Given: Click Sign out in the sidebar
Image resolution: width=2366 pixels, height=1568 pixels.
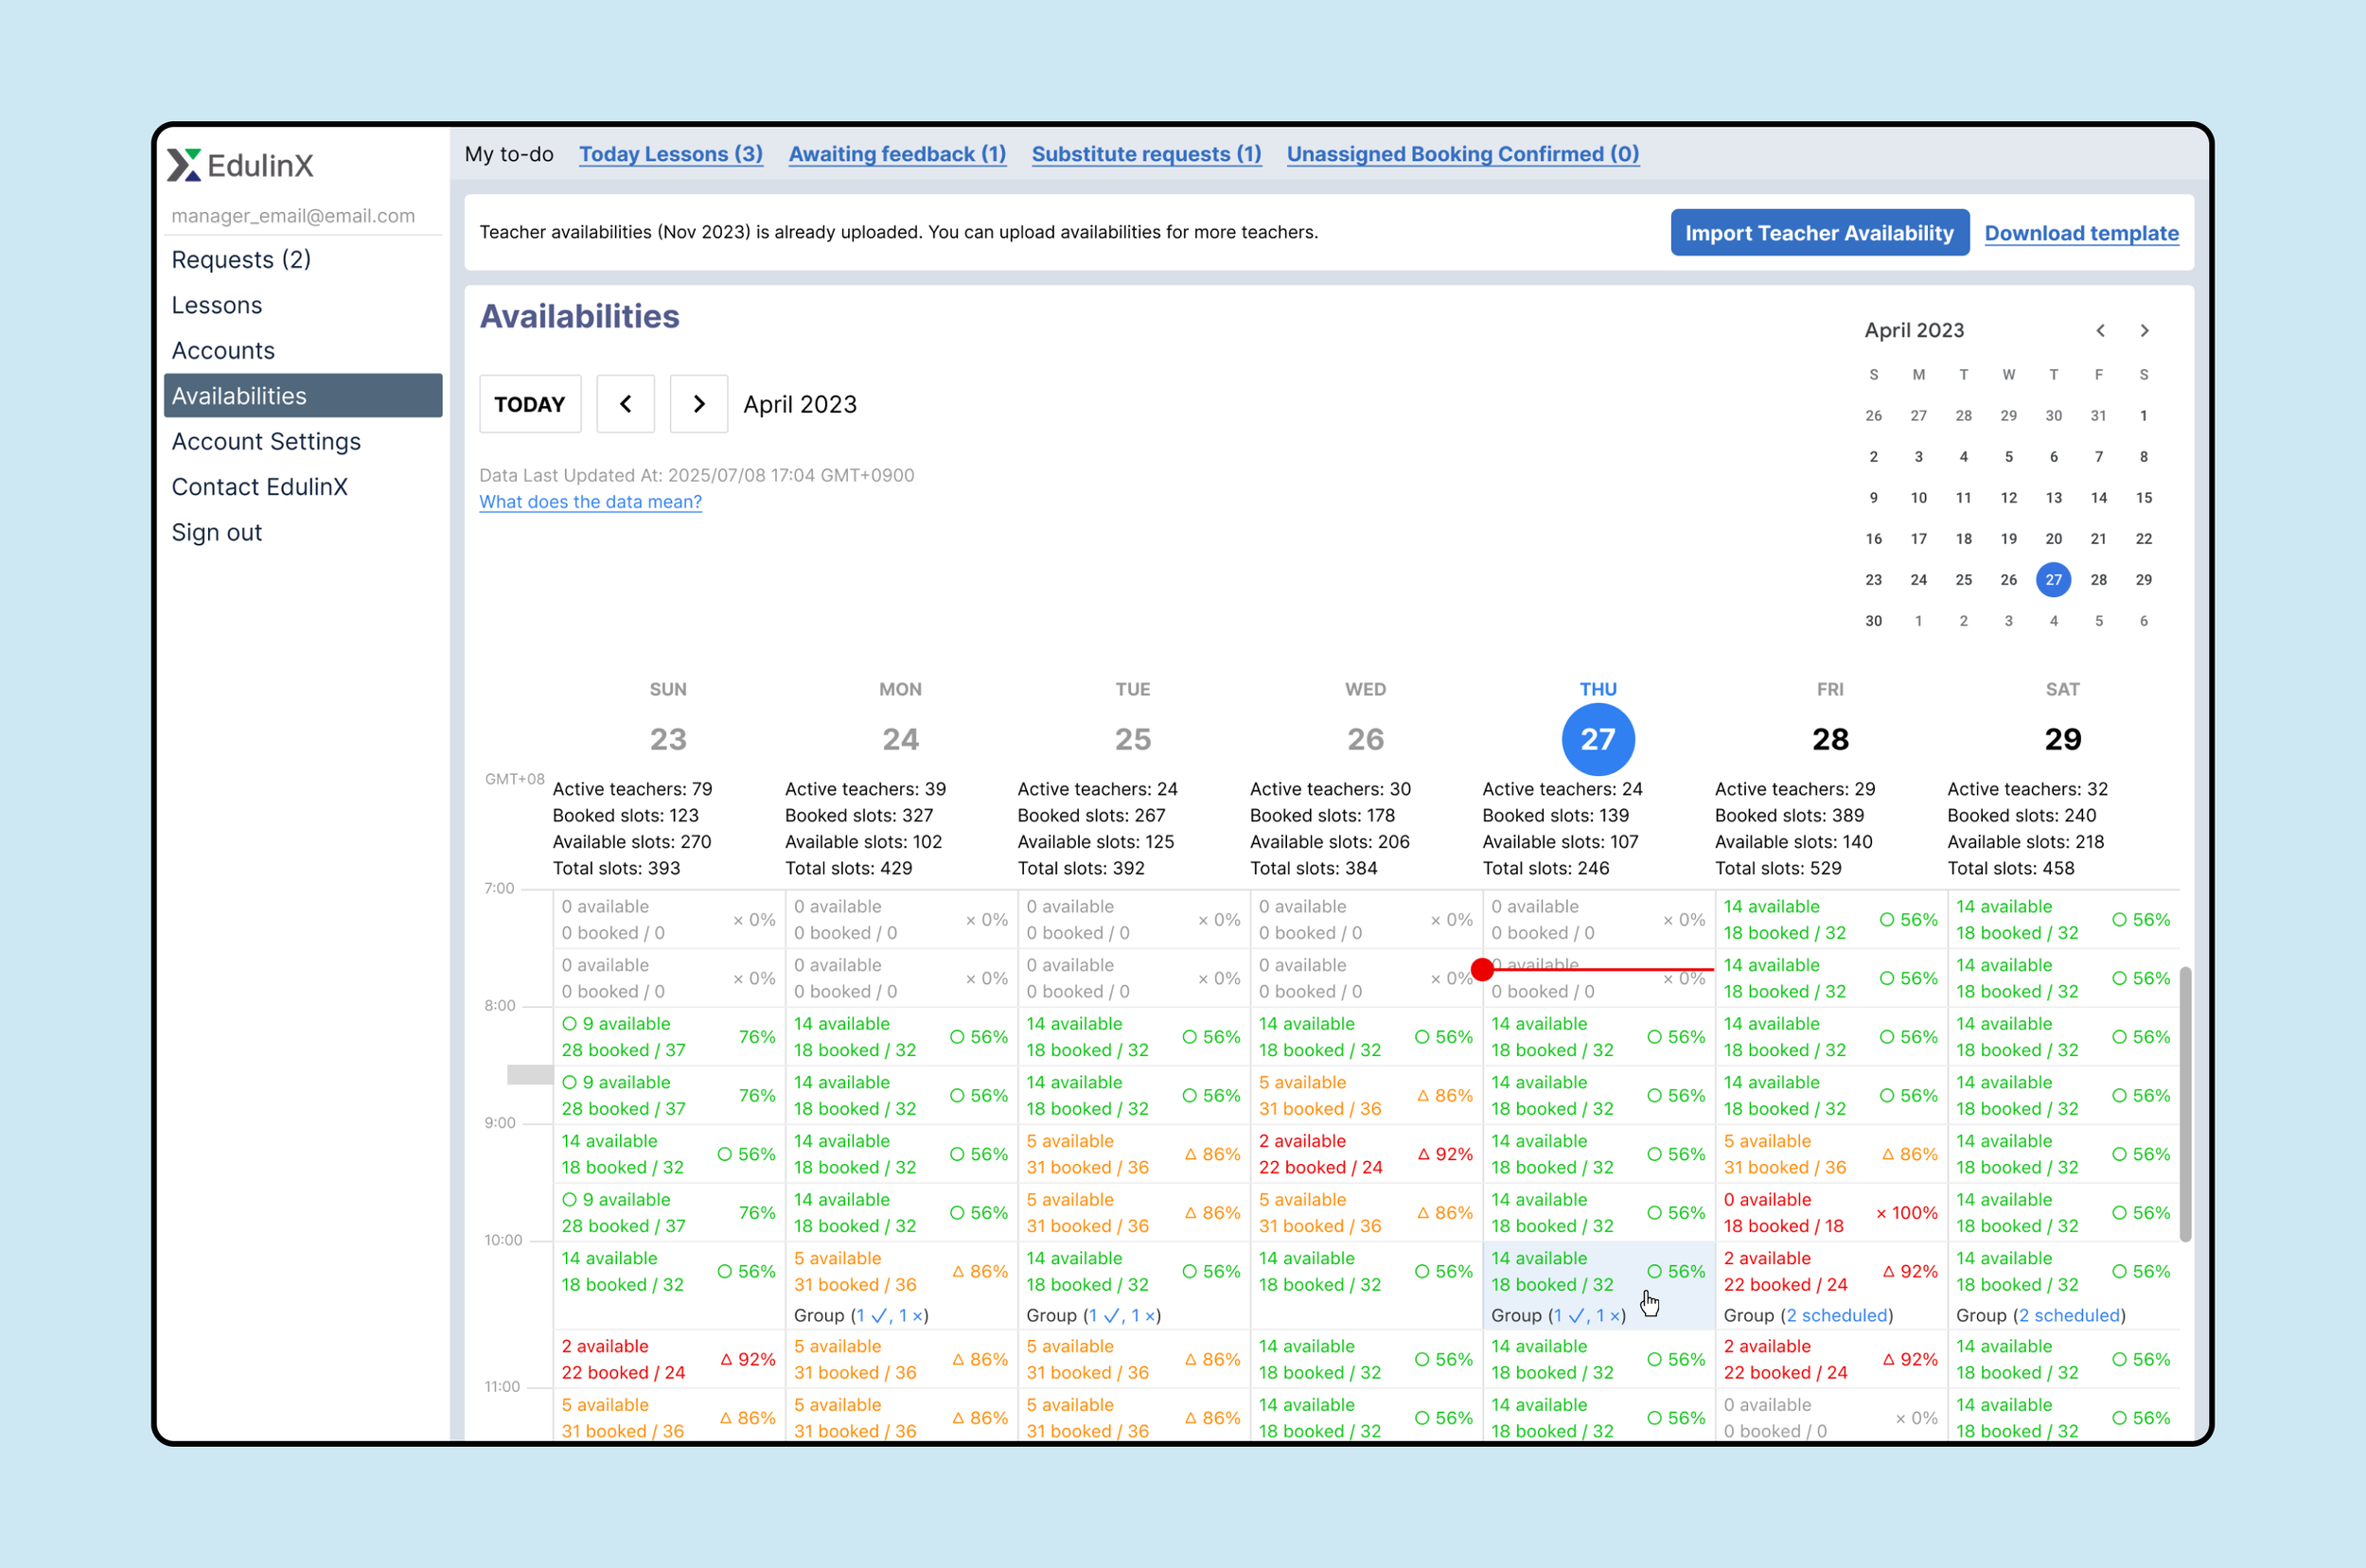Looking at the screenshot, I should tap(216, 532).
